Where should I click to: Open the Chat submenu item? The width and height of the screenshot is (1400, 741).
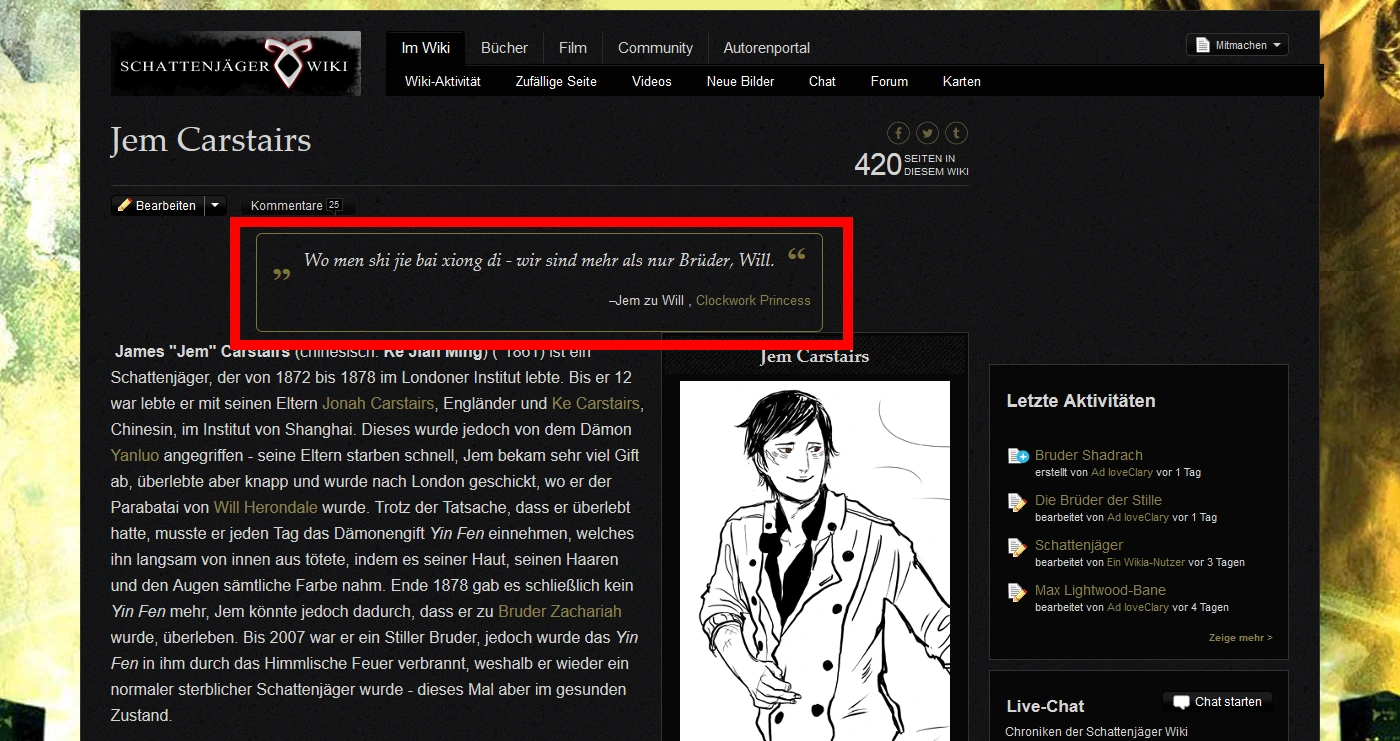click(822, 81)
